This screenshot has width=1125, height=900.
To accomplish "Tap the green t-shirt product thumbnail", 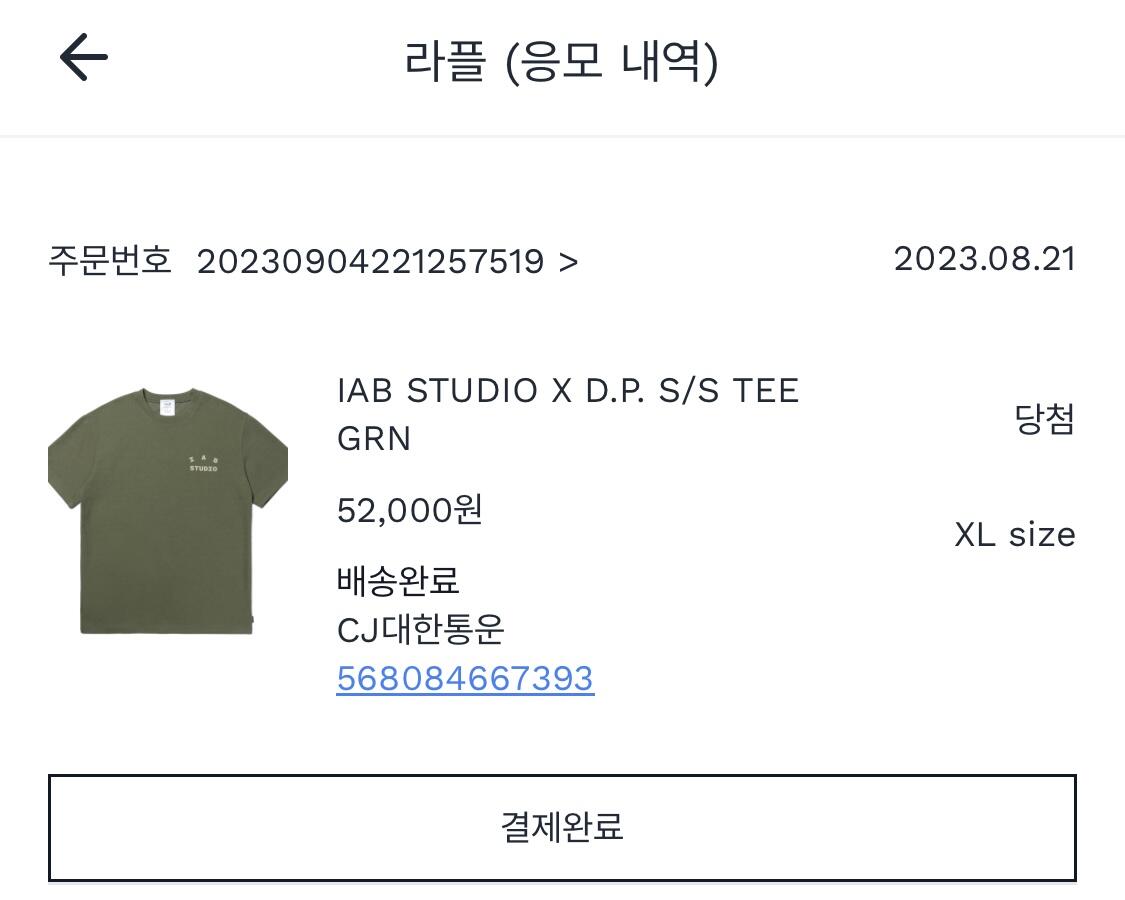I will [x=168, y=511].
